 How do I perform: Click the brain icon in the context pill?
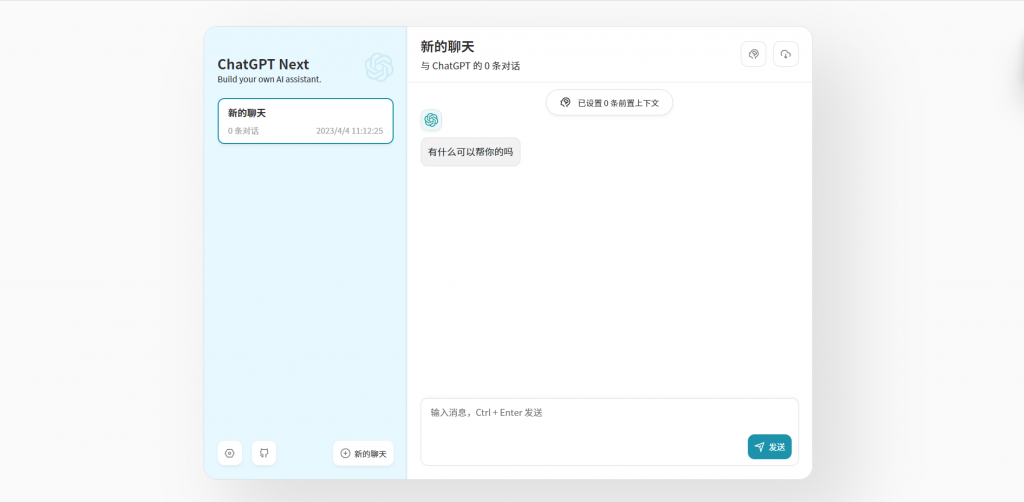[565, 102]
